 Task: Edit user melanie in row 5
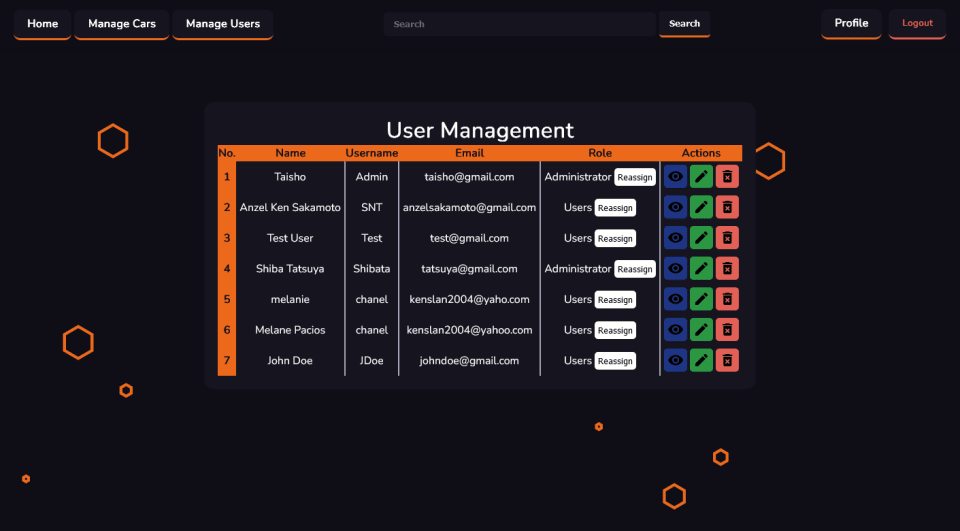pyautogui.click(x=701, y=299)
